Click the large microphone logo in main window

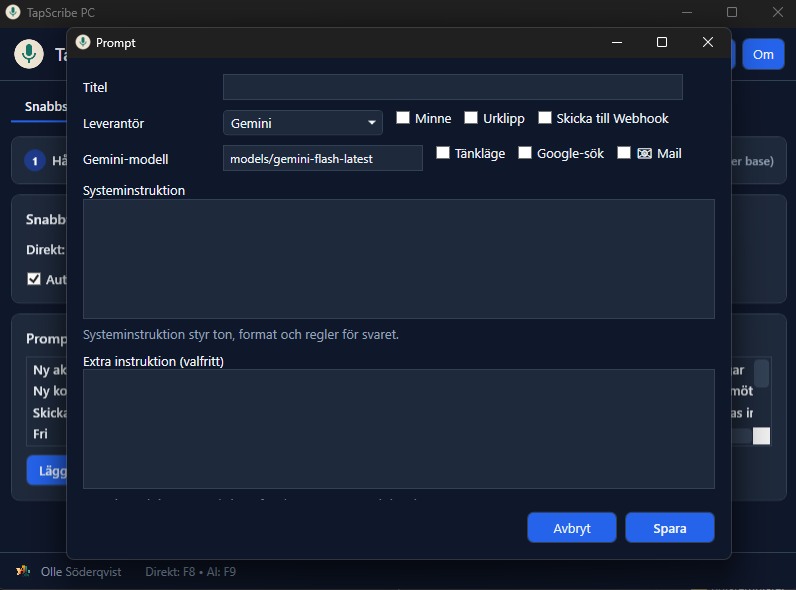click(x=29, y=54)
